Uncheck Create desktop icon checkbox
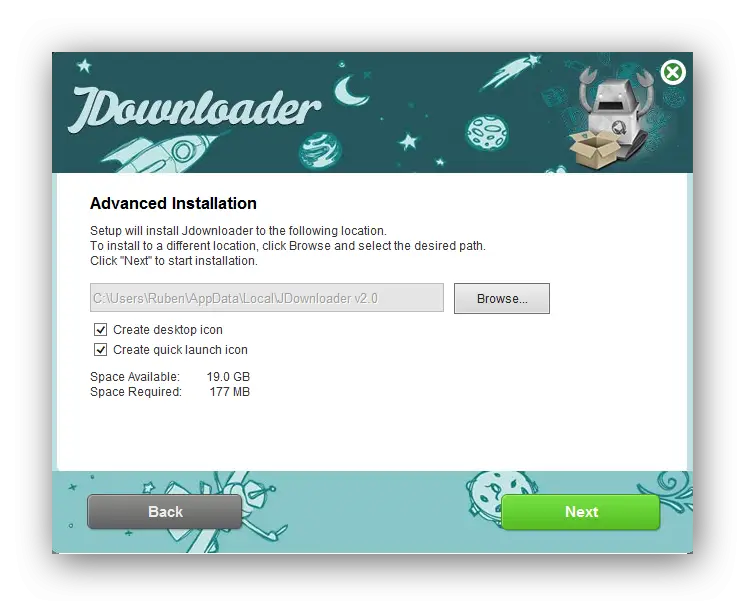This screenshot has height=606, width=745. 100,329
